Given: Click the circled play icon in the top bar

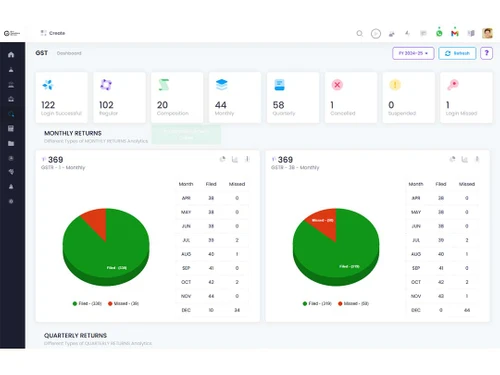Looking at the screenshot, I should [x=376, y=34].
